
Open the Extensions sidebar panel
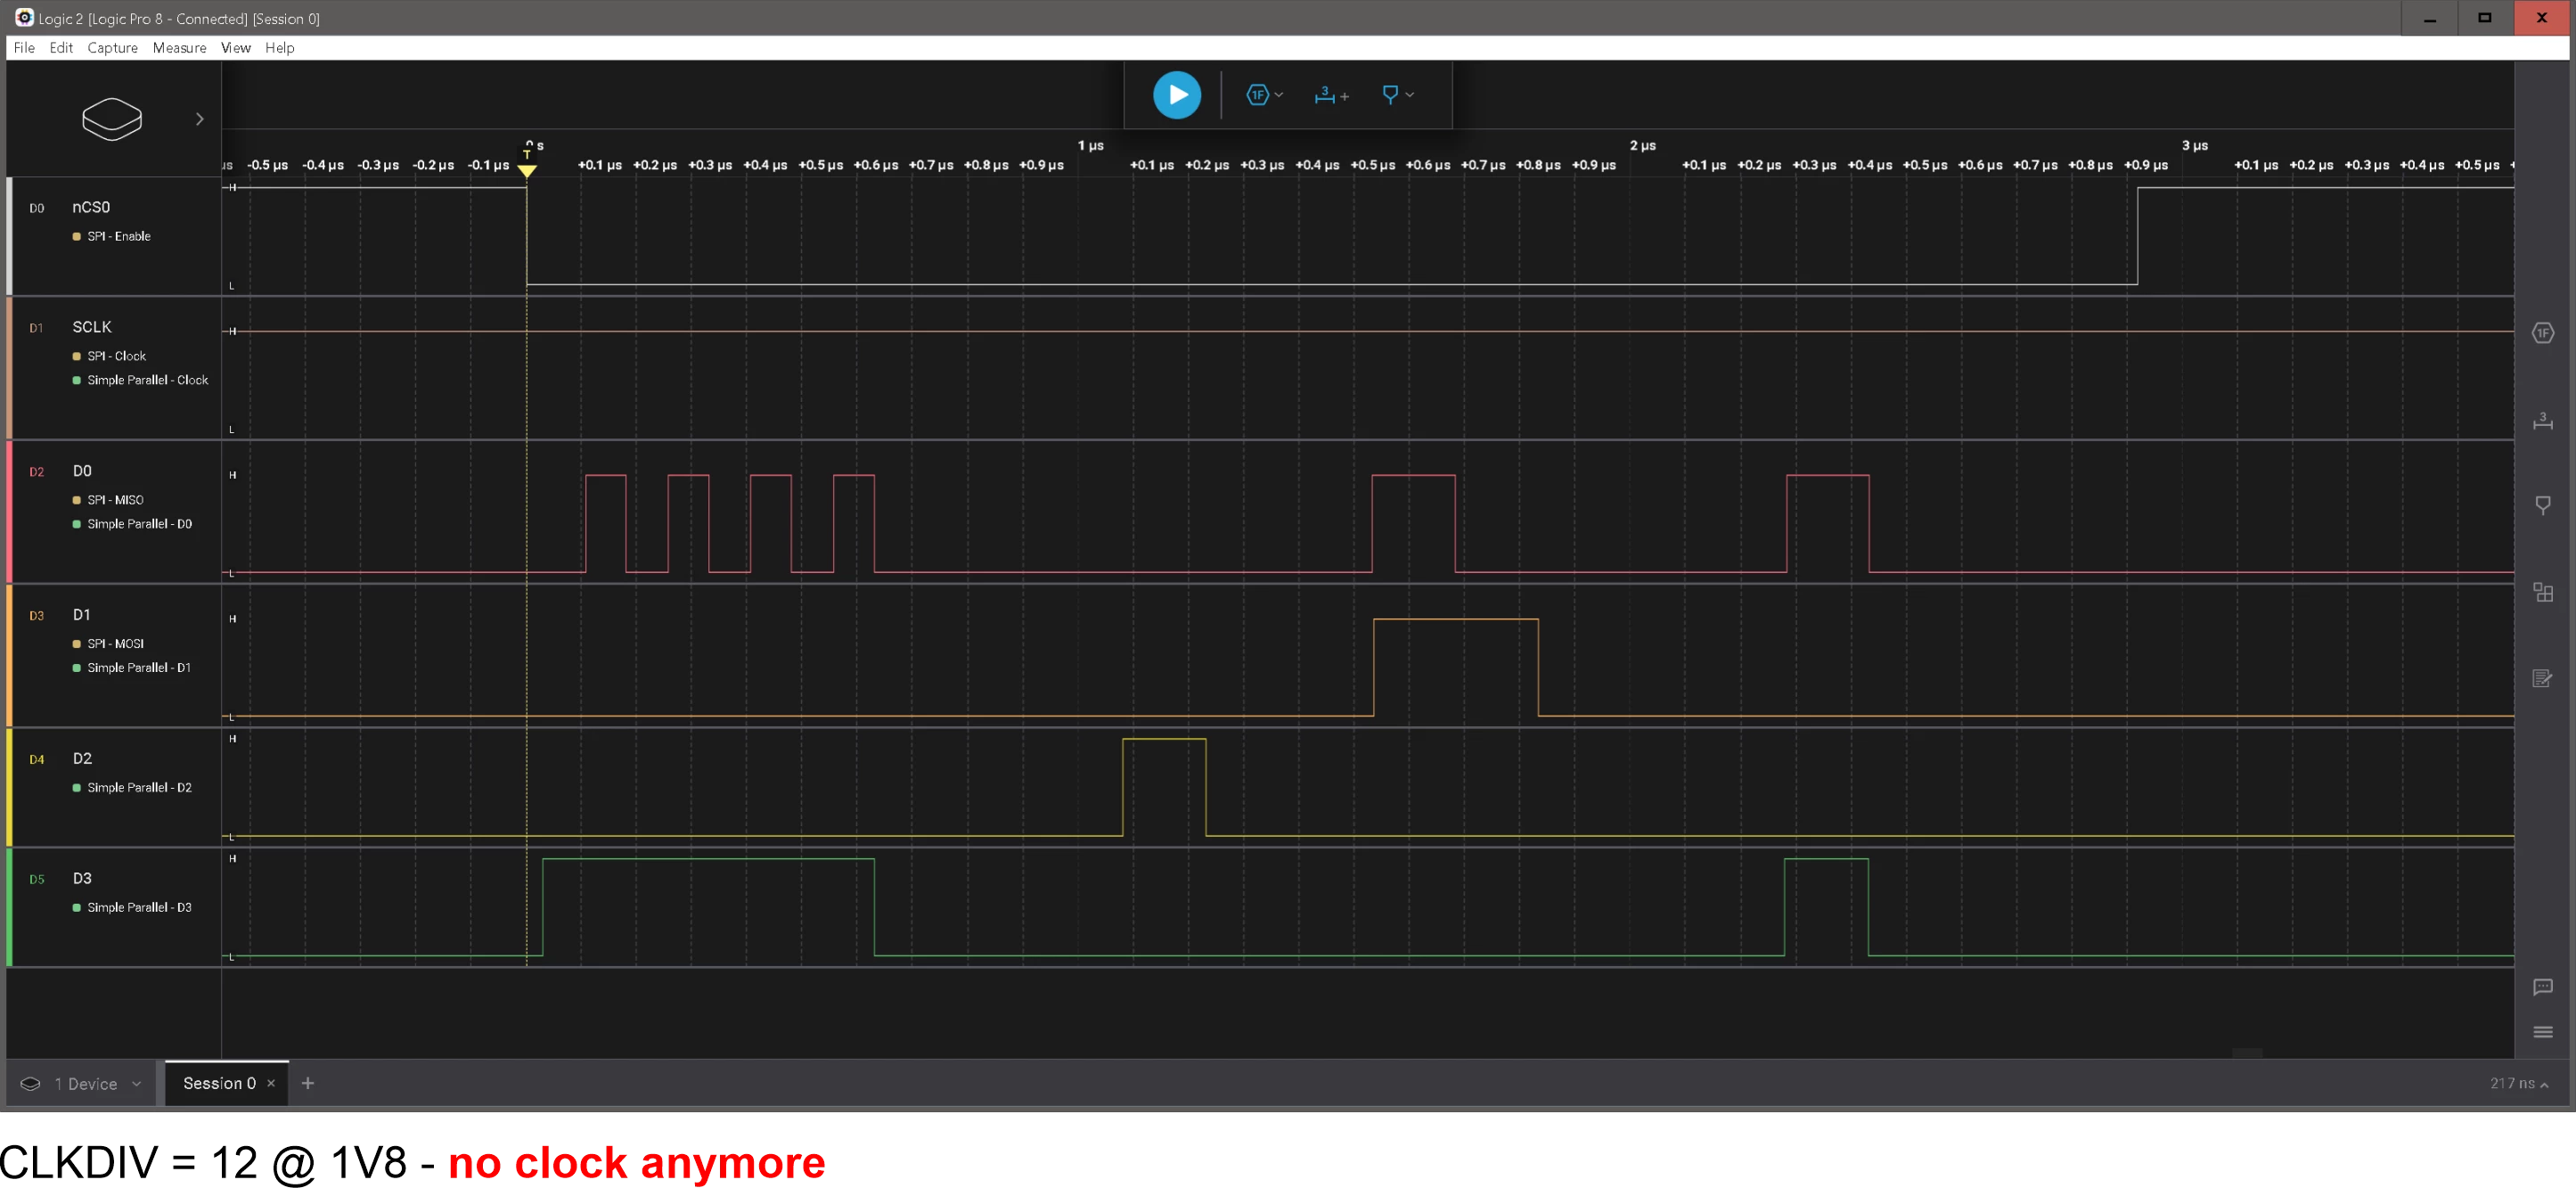pyautogui.click(x=2543, y=592)
